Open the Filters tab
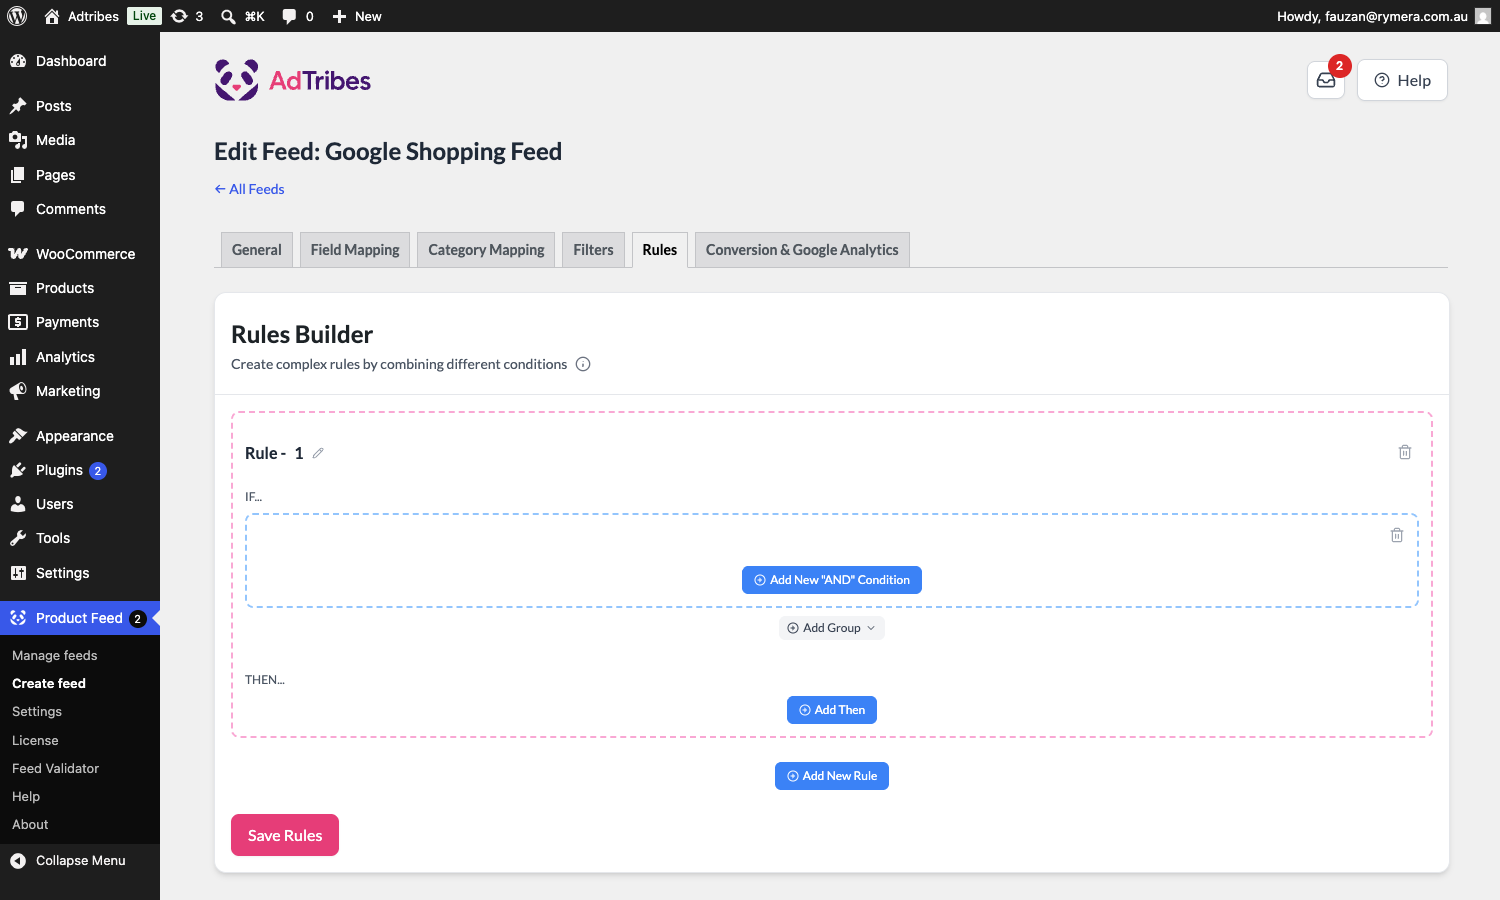 [594, 250]
